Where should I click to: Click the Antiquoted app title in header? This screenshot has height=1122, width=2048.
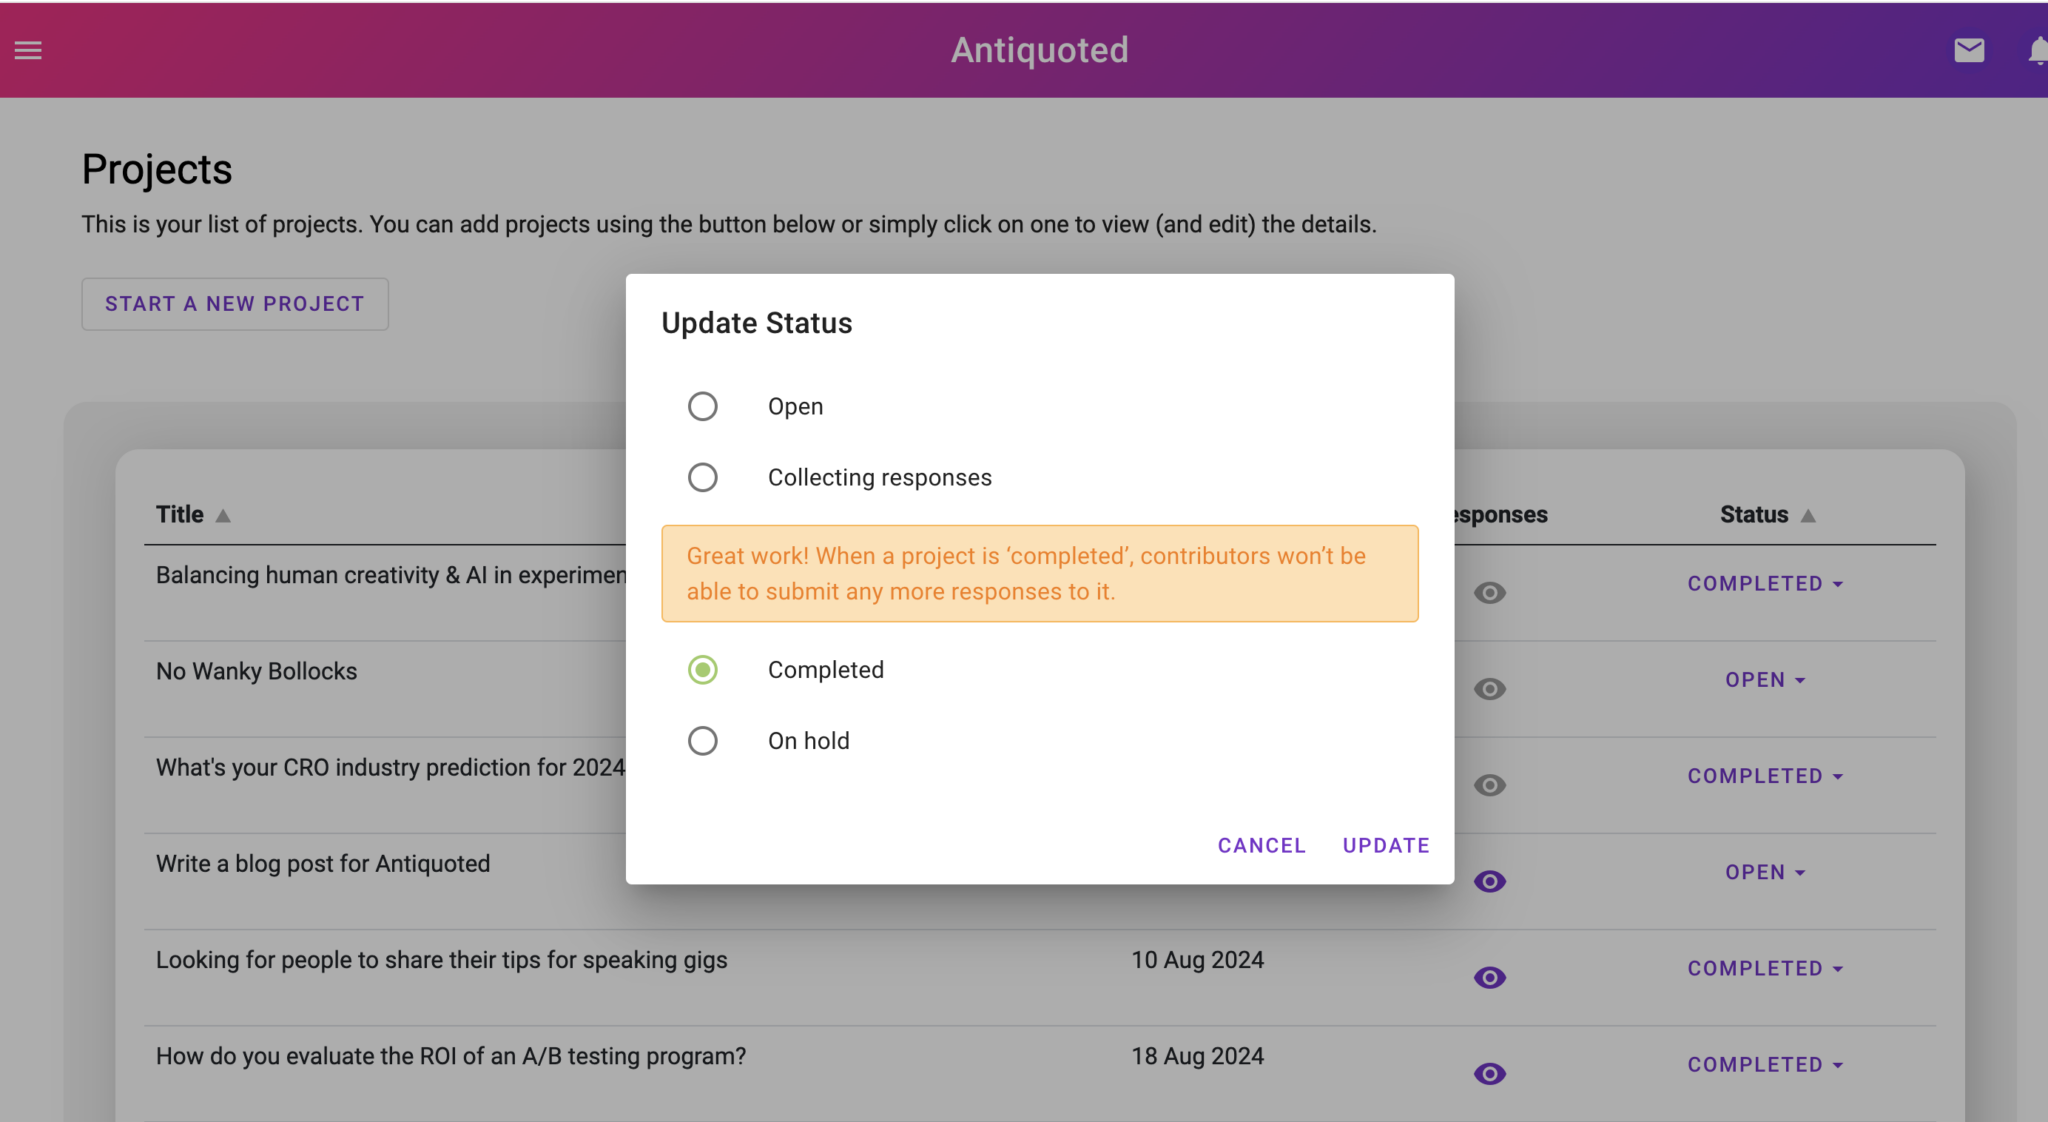click(1041, 50)
